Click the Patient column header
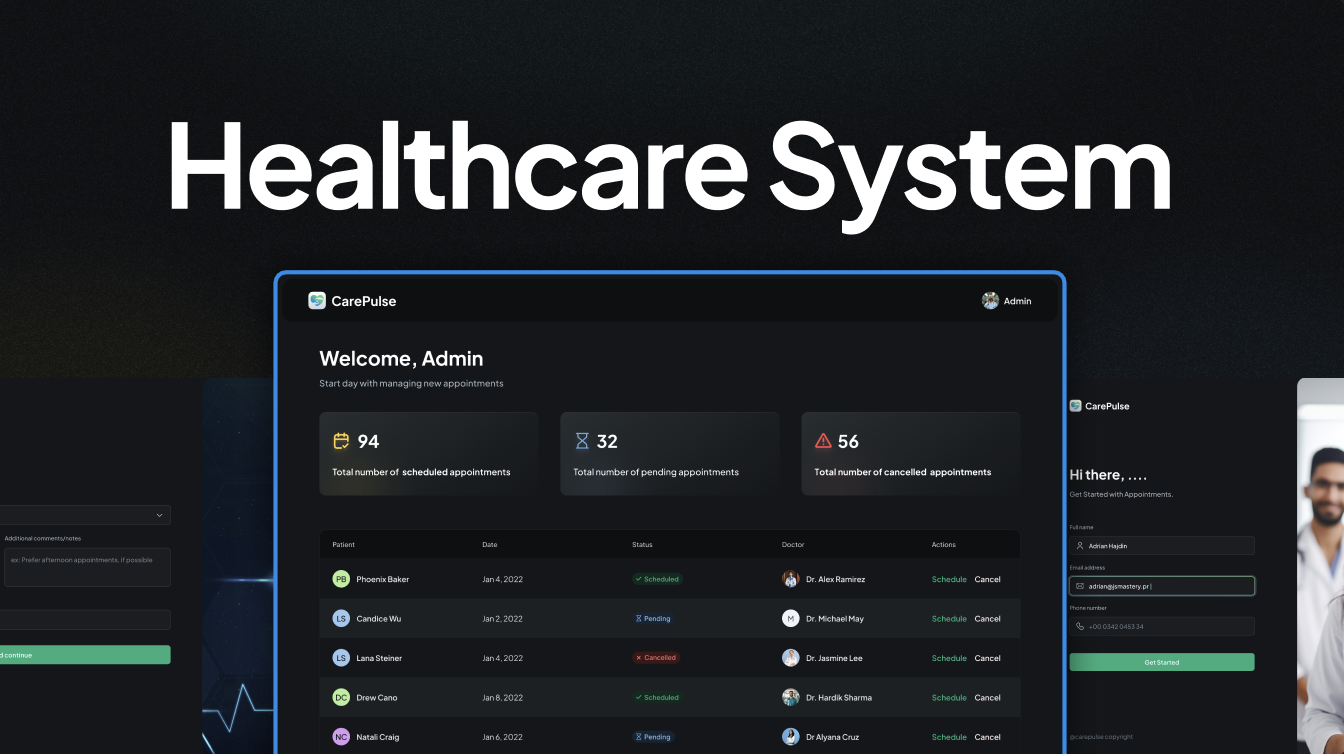The image size is (1344, 754). 343,545
